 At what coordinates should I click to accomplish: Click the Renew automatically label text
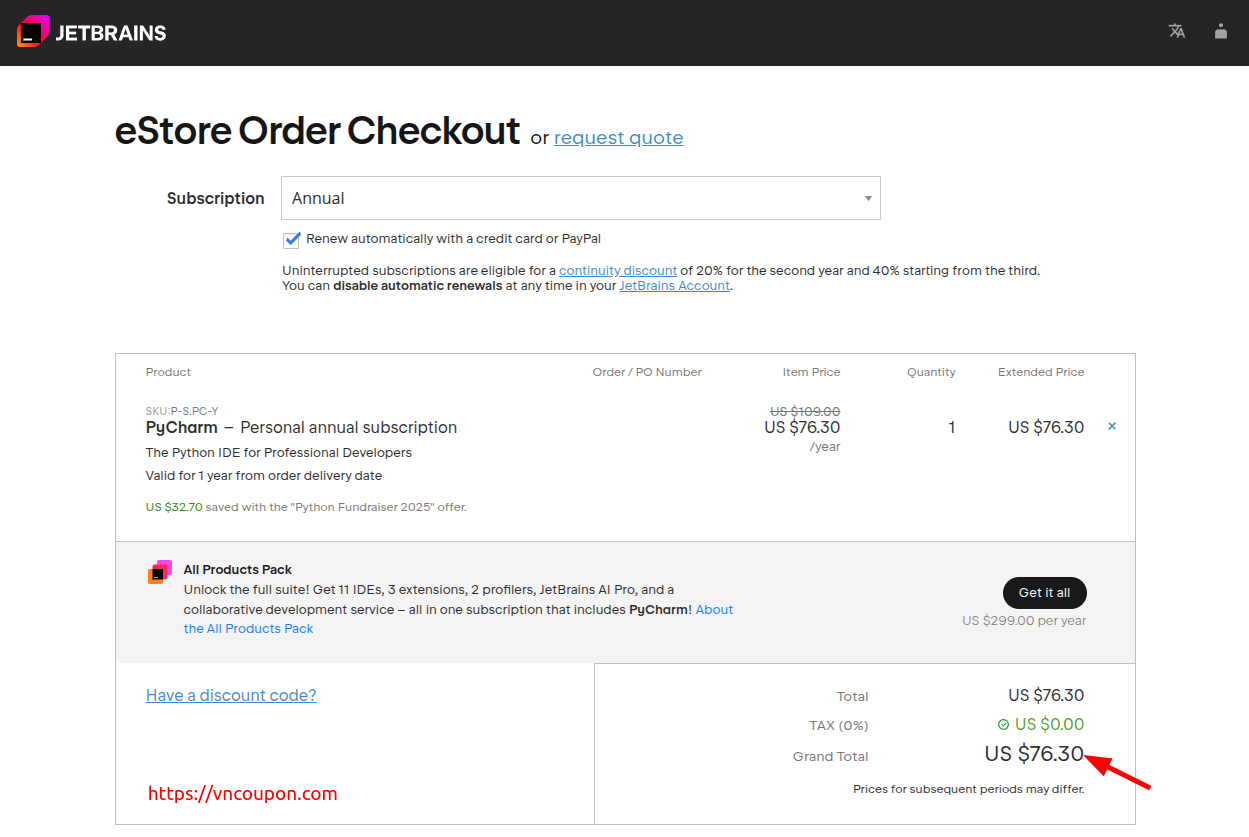pos(453,239)
